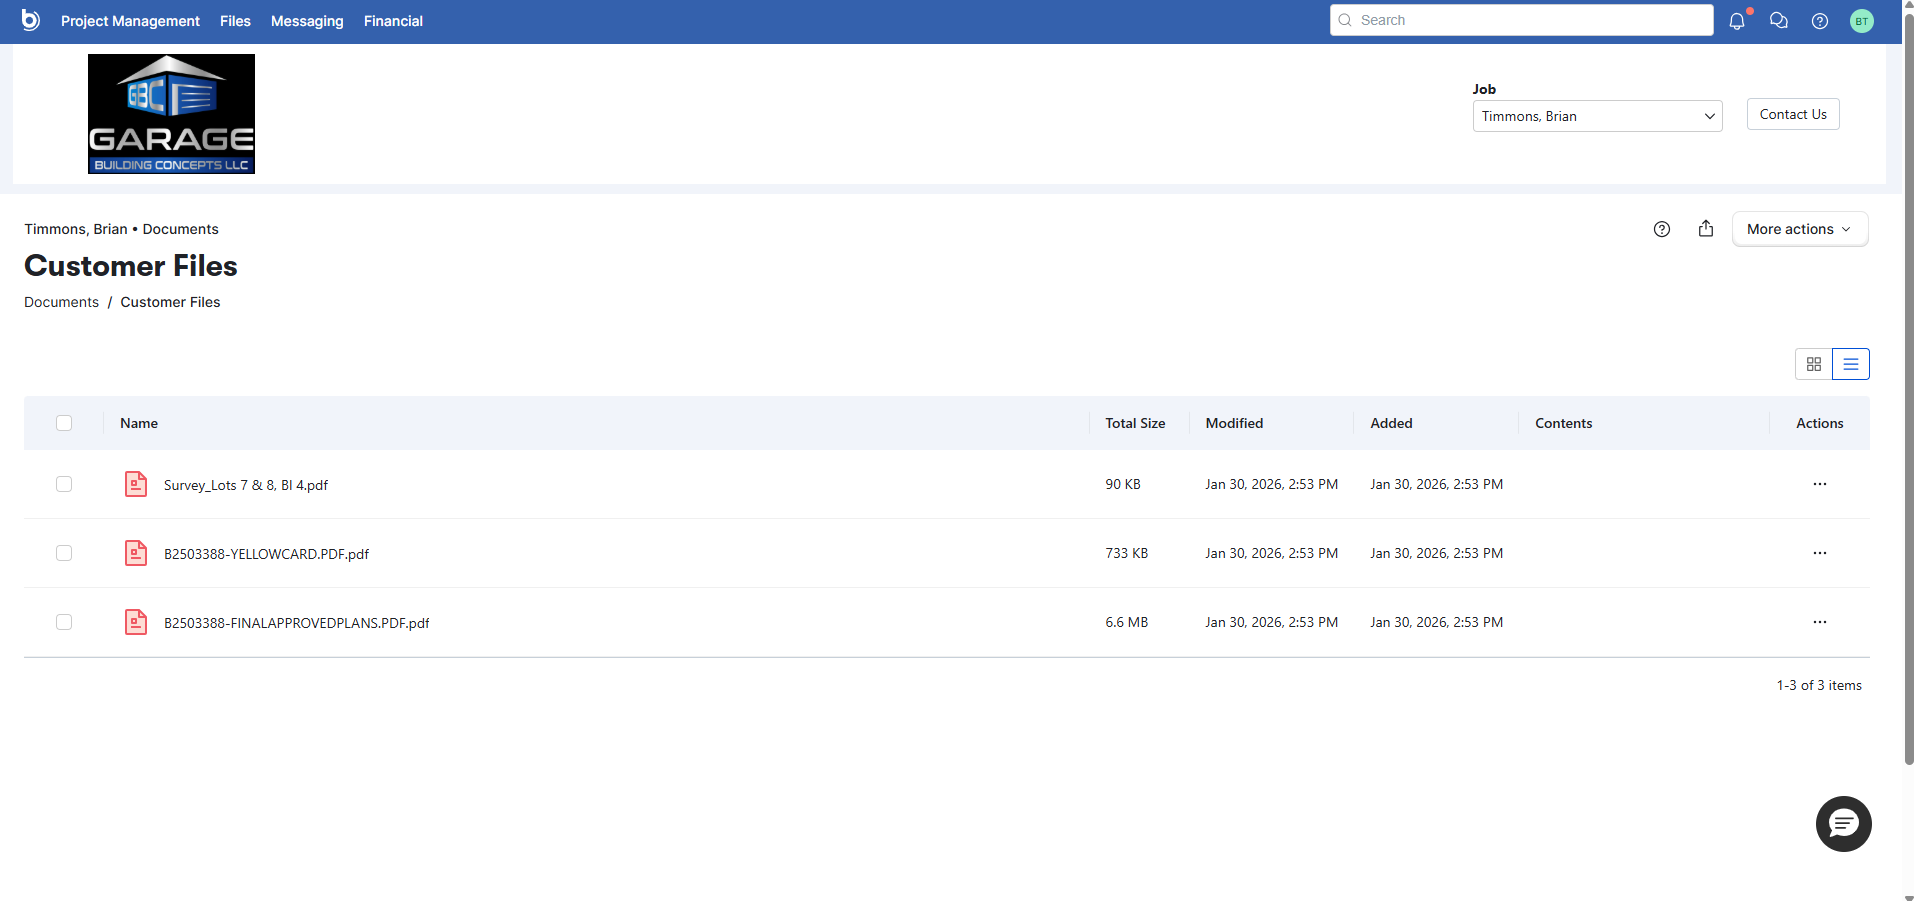Open the Project Management menu
This screenshot has width=1914, height=901.
click(130, 21)
